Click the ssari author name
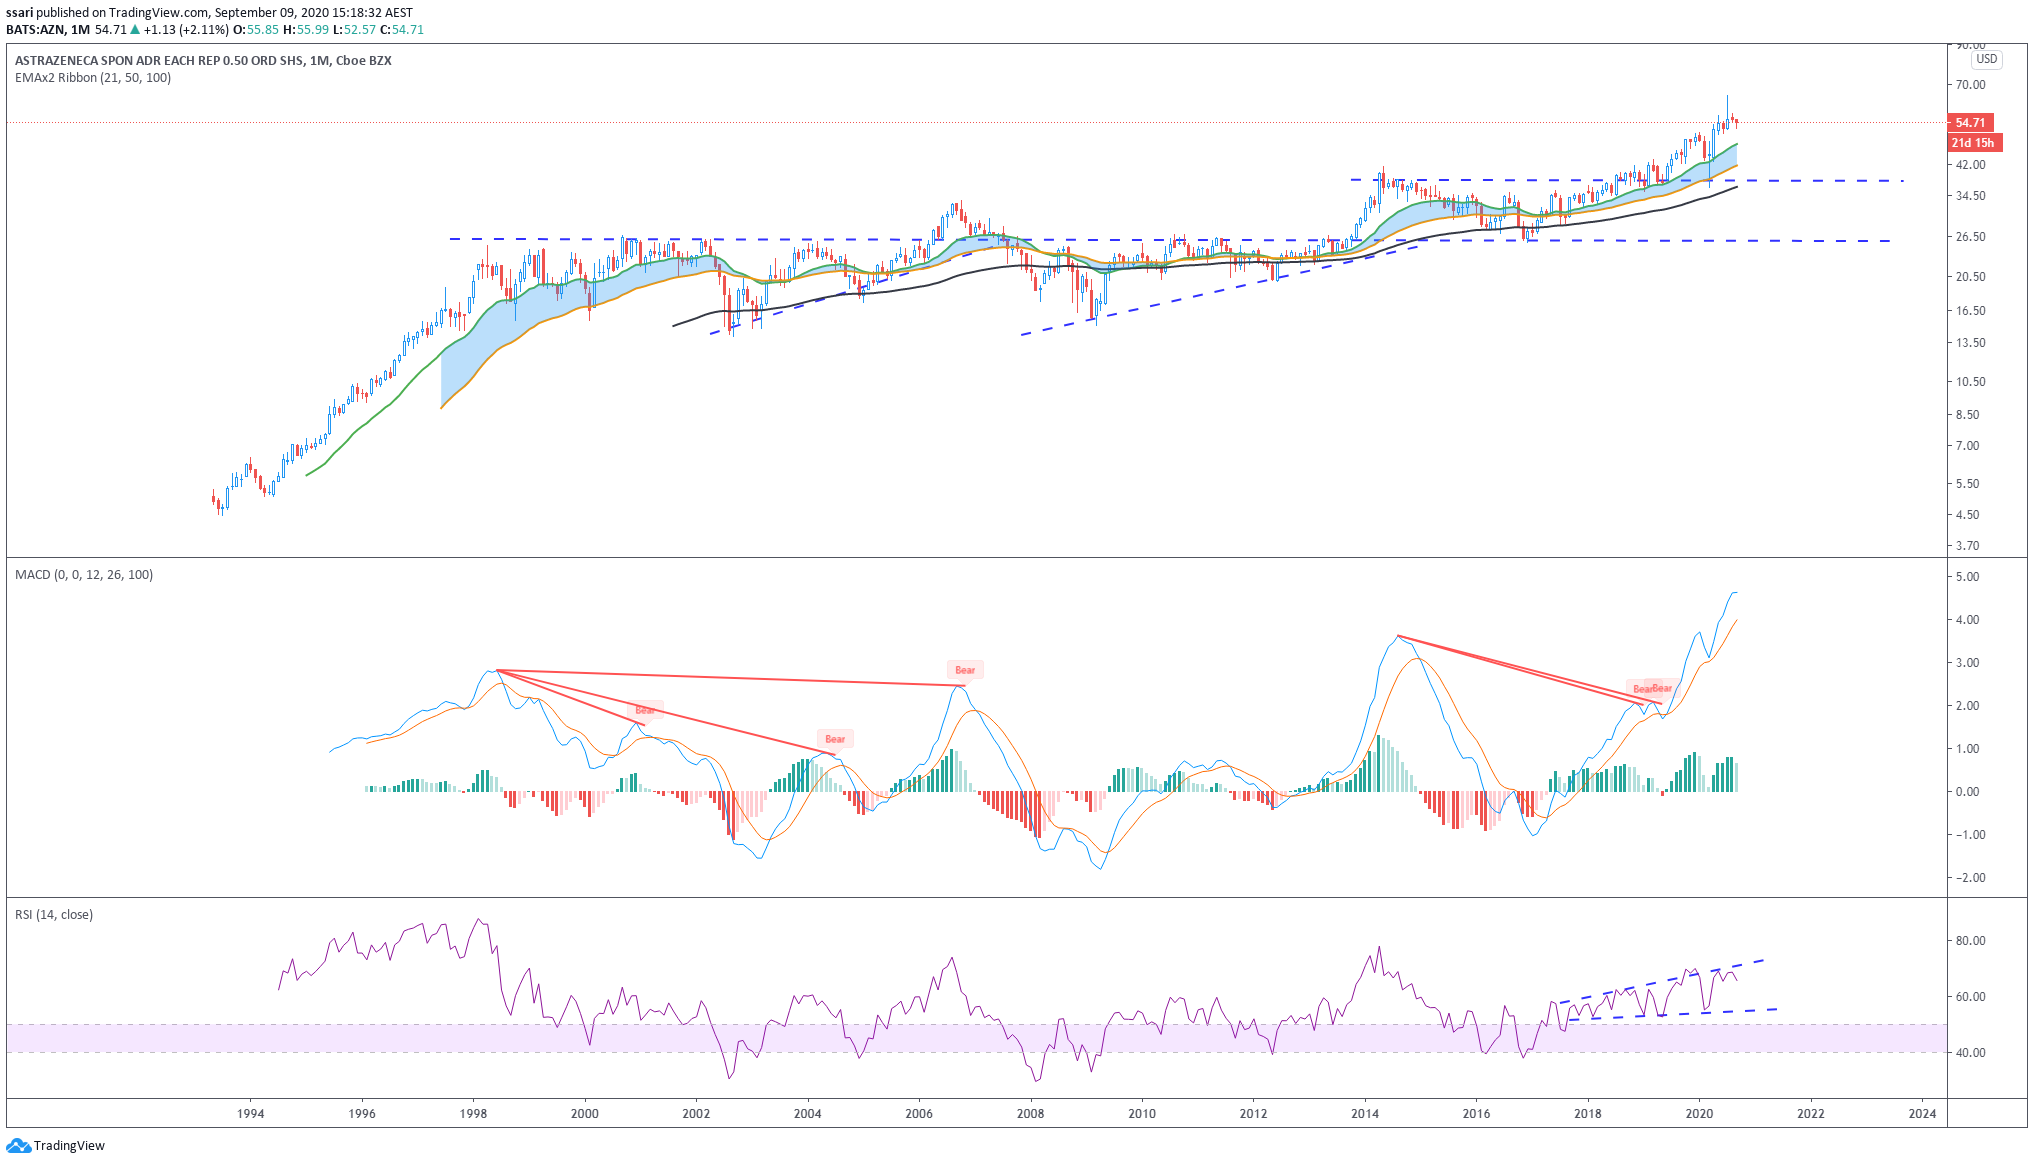This screenshot has width=2034, height=1164. pyautogui.click(x=20, y=13)
